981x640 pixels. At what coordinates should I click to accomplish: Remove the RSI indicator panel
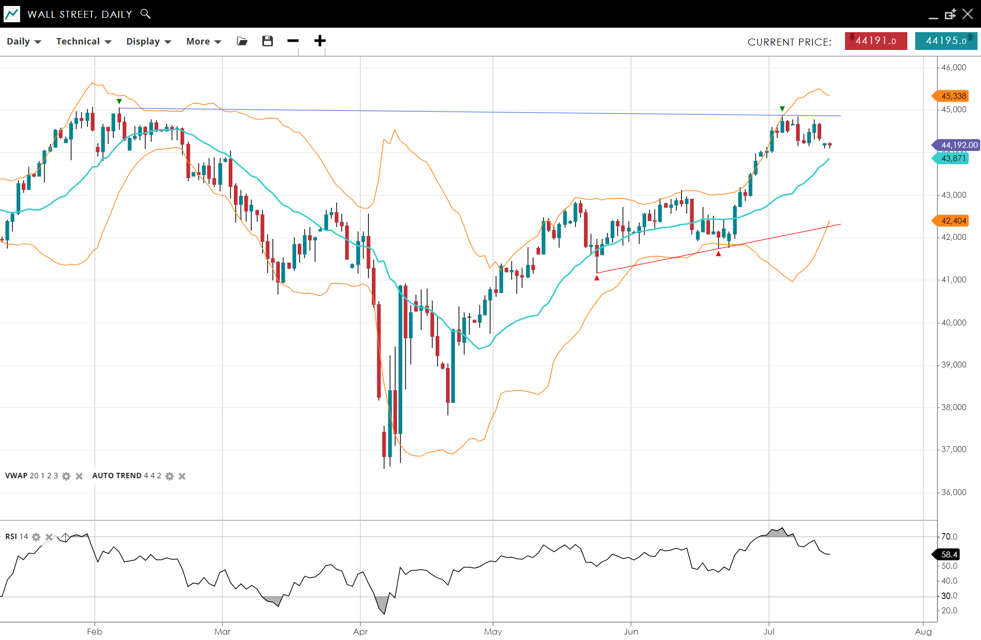click(x=49, y=537)
